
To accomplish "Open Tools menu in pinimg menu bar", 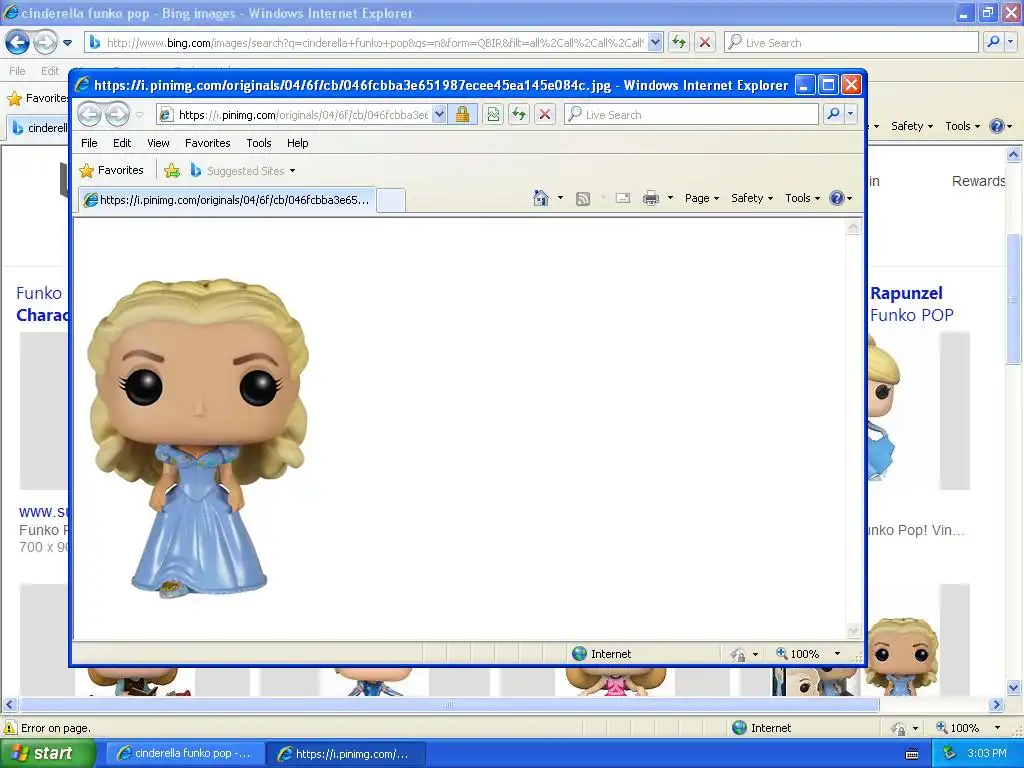I will 259,143.
